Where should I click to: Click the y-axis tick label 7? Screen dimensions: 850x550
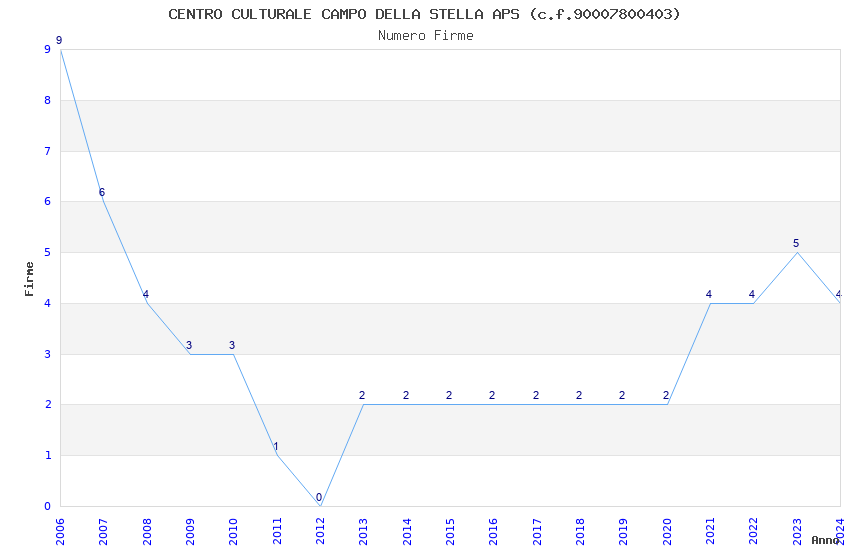pos(48,151)
